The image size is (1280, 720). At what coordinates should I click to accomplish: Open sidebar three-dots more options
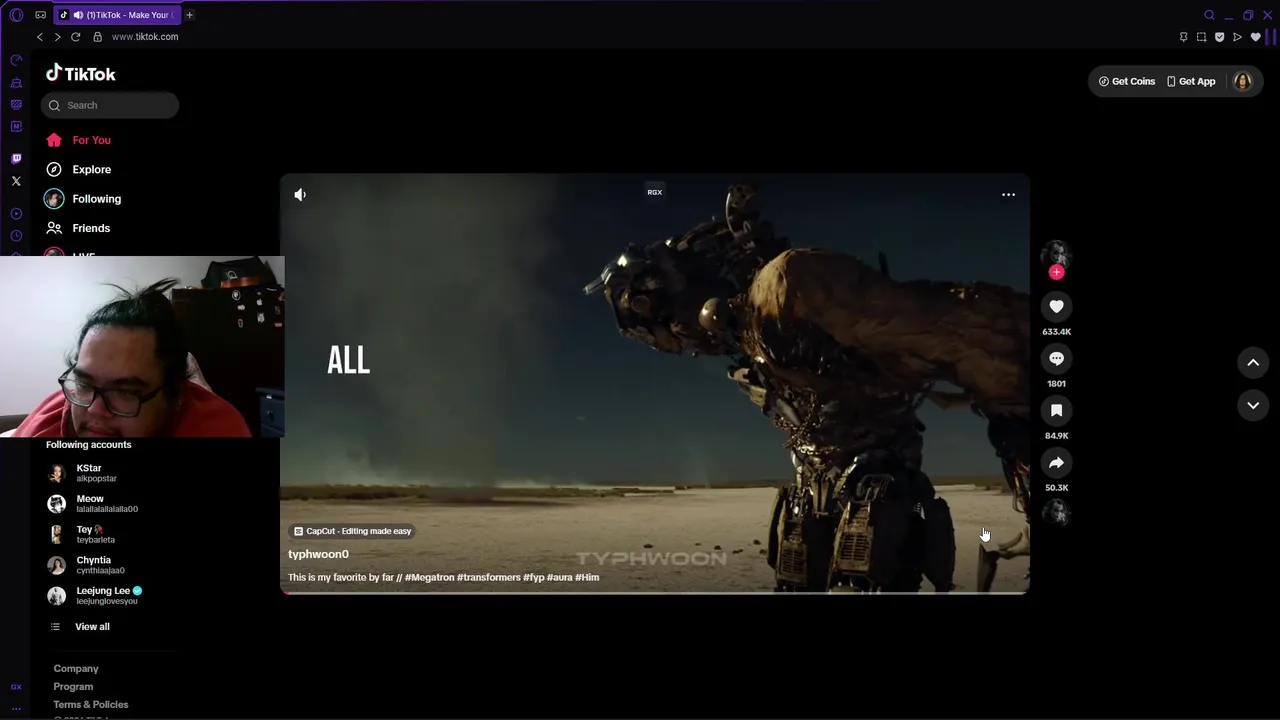tap(16, 708)
